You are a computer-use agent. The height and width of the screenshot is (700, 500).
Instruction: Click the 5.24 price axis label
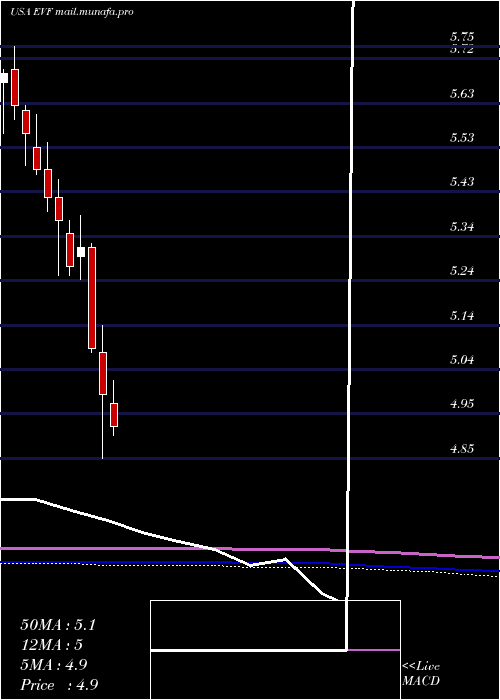[462, 271]
